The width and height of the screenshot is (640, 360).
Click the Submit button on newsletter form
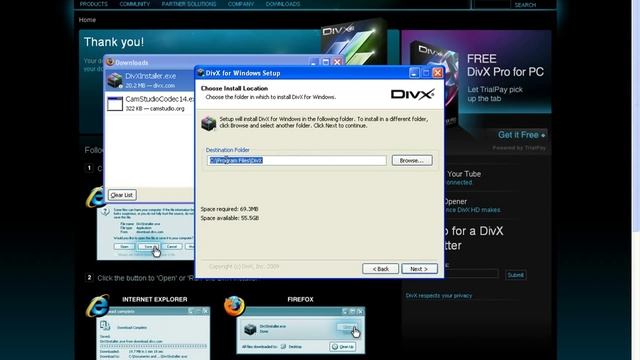point(516,275)
